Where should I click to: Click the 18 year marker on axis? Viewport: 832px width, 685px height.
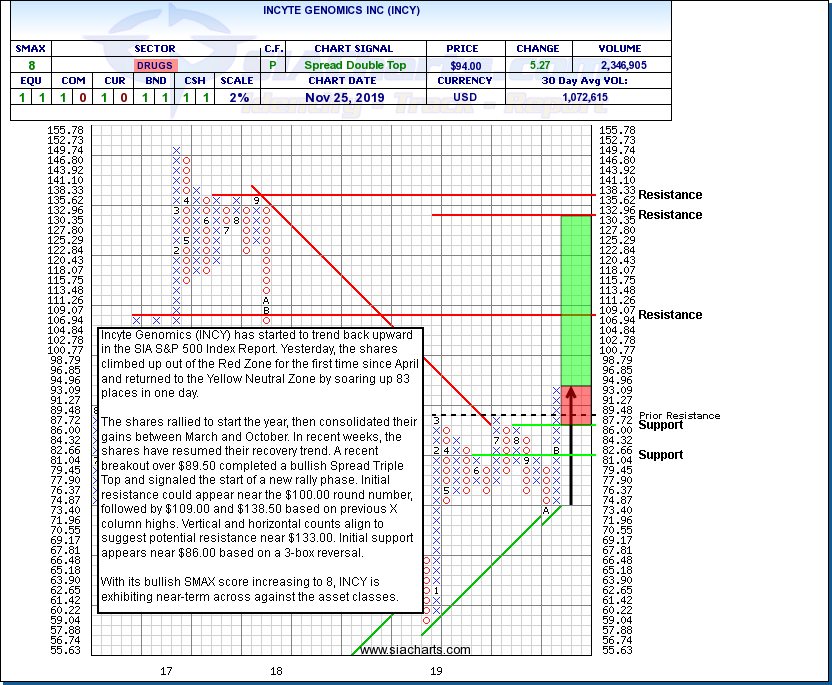click(x=276, y=671)
